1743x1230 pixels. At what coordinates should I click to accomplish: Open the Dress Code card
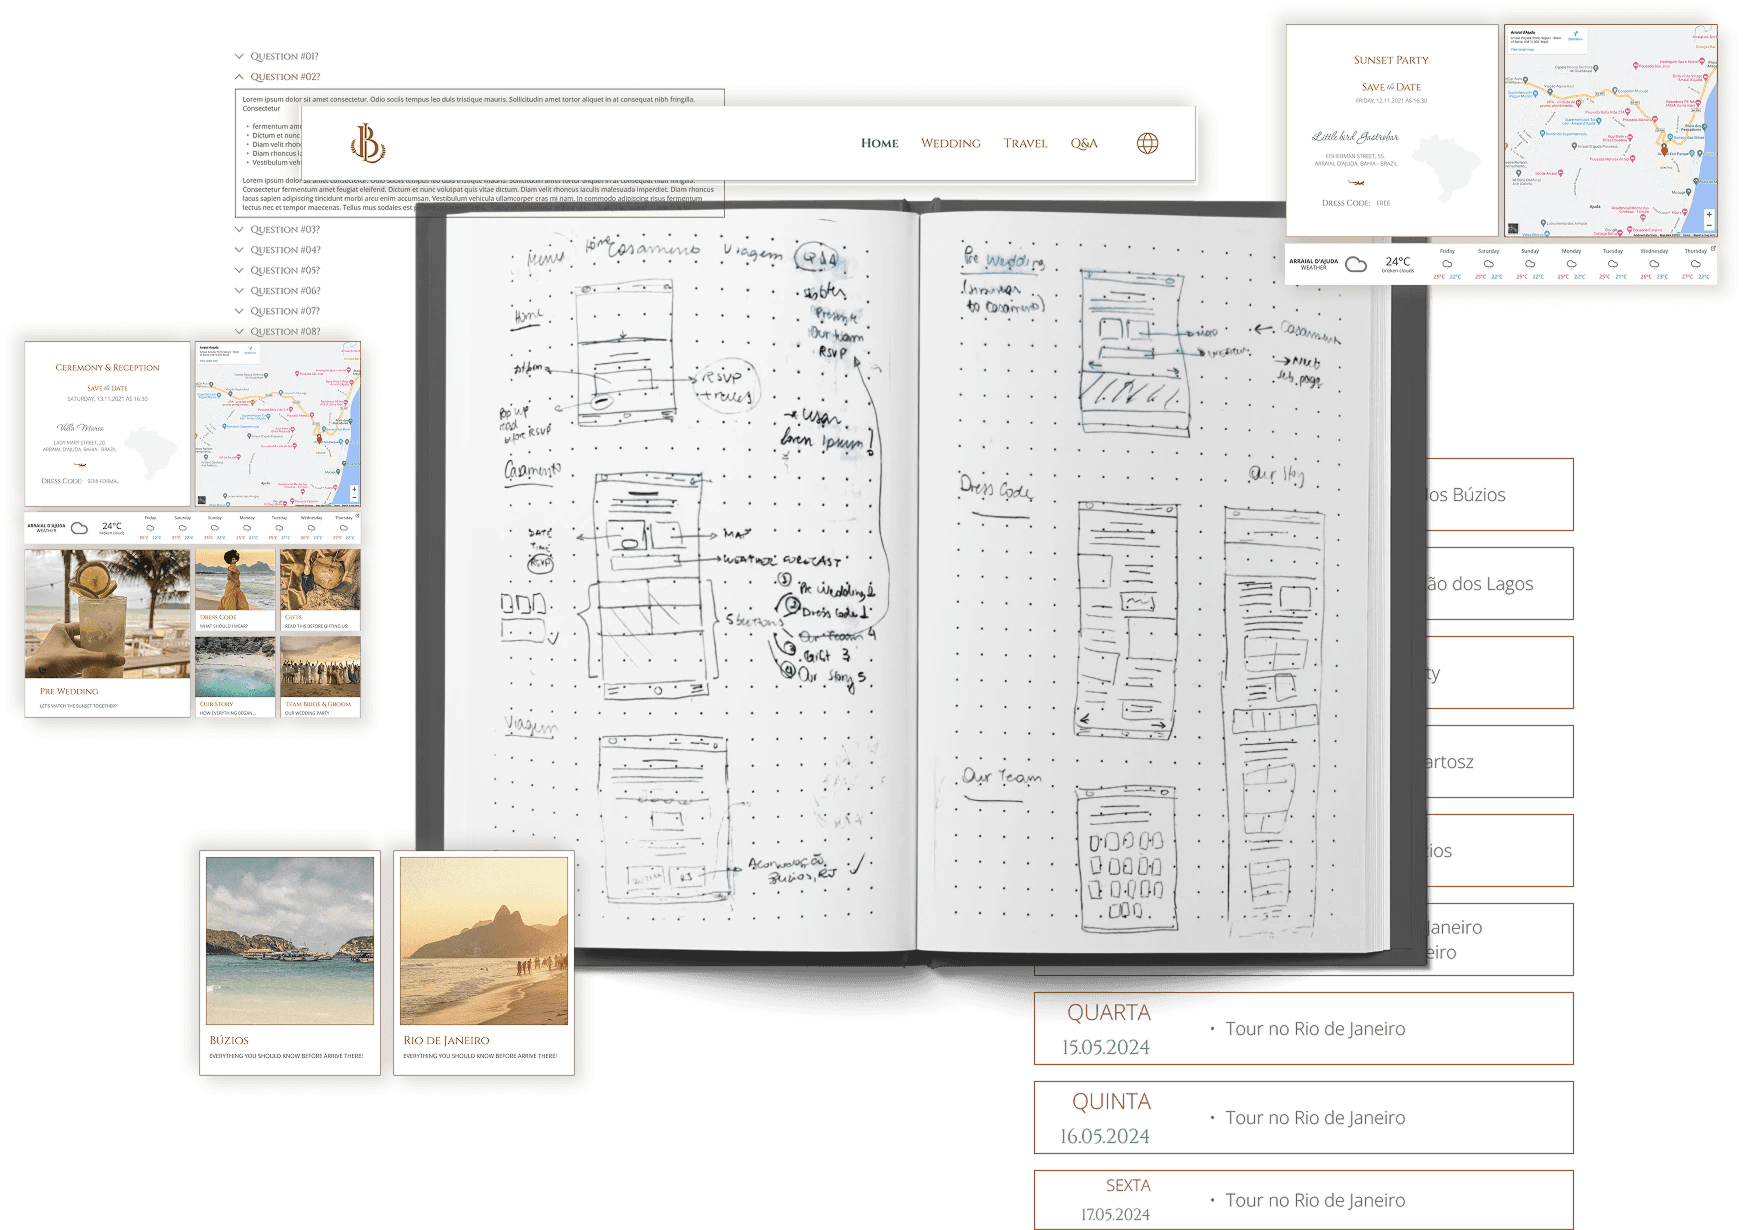point(235,590)
